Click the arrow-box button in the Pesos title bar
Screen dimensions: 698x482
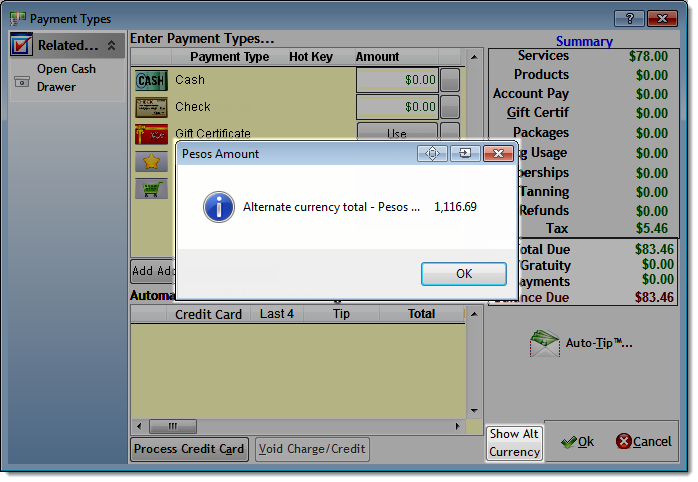tap(464, 153)
